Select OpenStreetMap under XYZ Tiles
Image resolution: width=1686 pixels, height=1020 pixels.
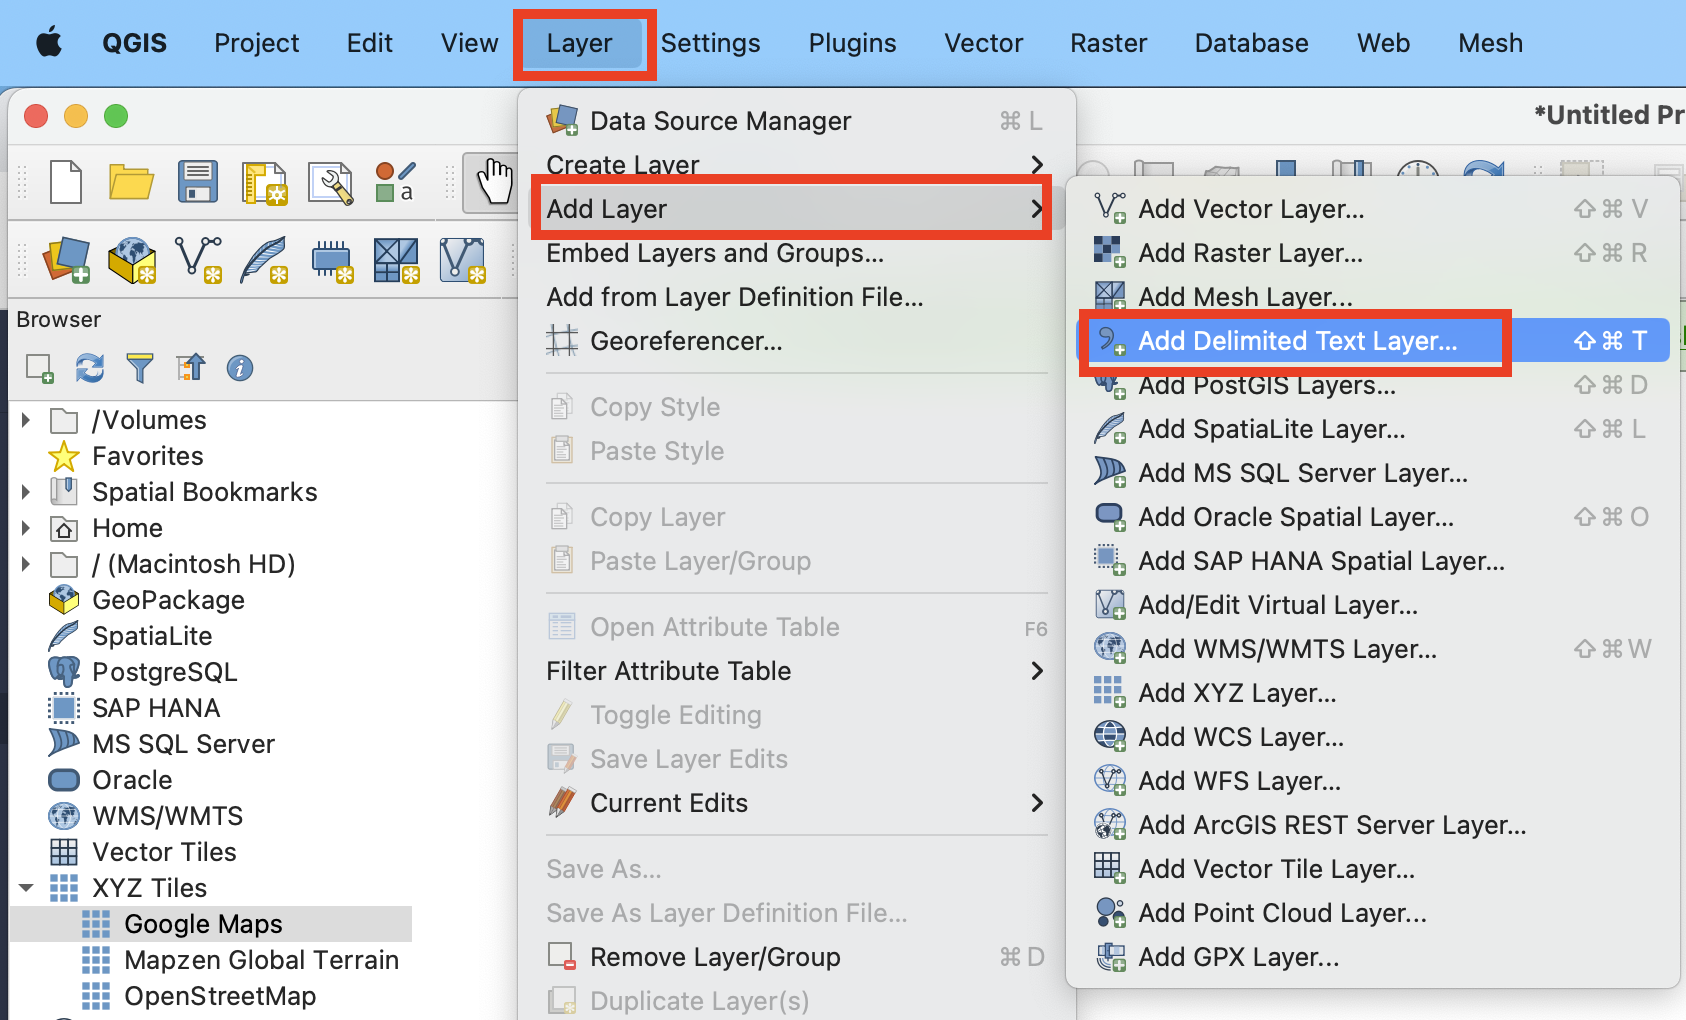pyautogui.click(x=220, y=996)
